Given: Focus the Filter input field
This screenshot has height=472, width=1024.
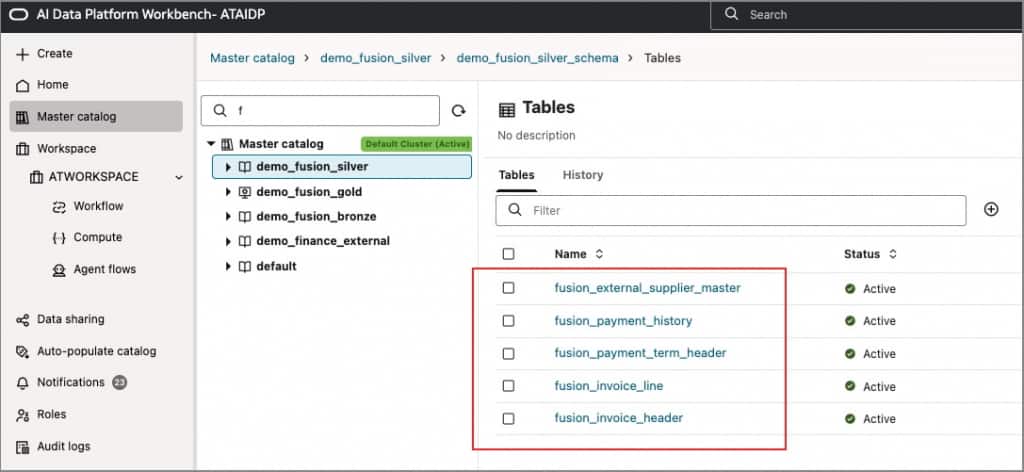Looking at the screenshot, I should pos(740,210).
